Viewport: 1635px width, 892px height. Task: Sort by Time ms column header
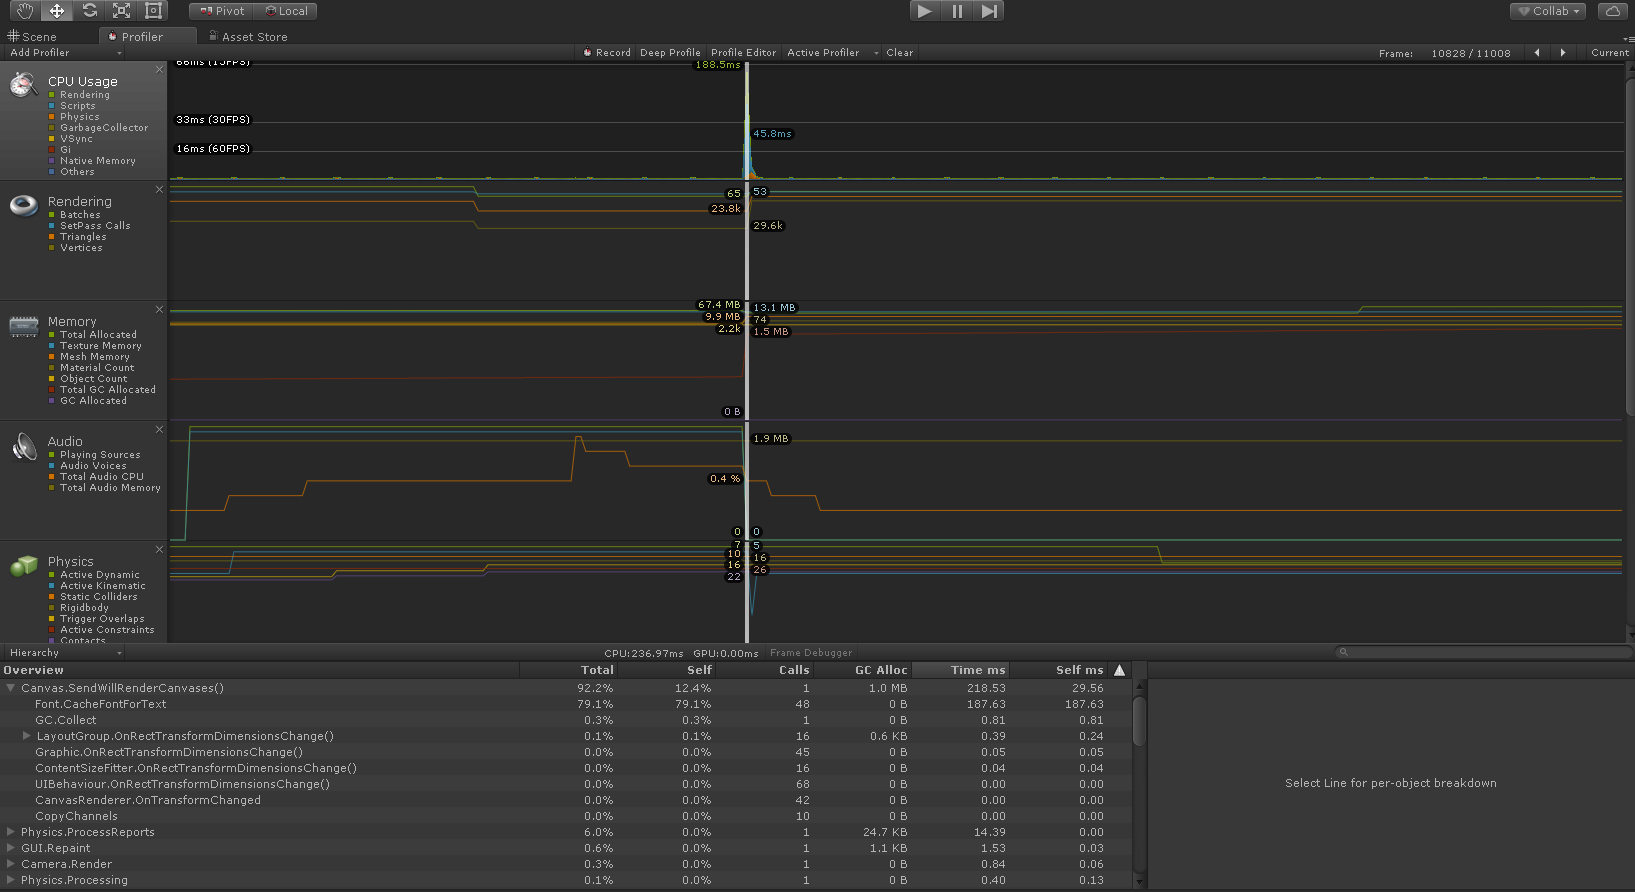tap(960, 670)
